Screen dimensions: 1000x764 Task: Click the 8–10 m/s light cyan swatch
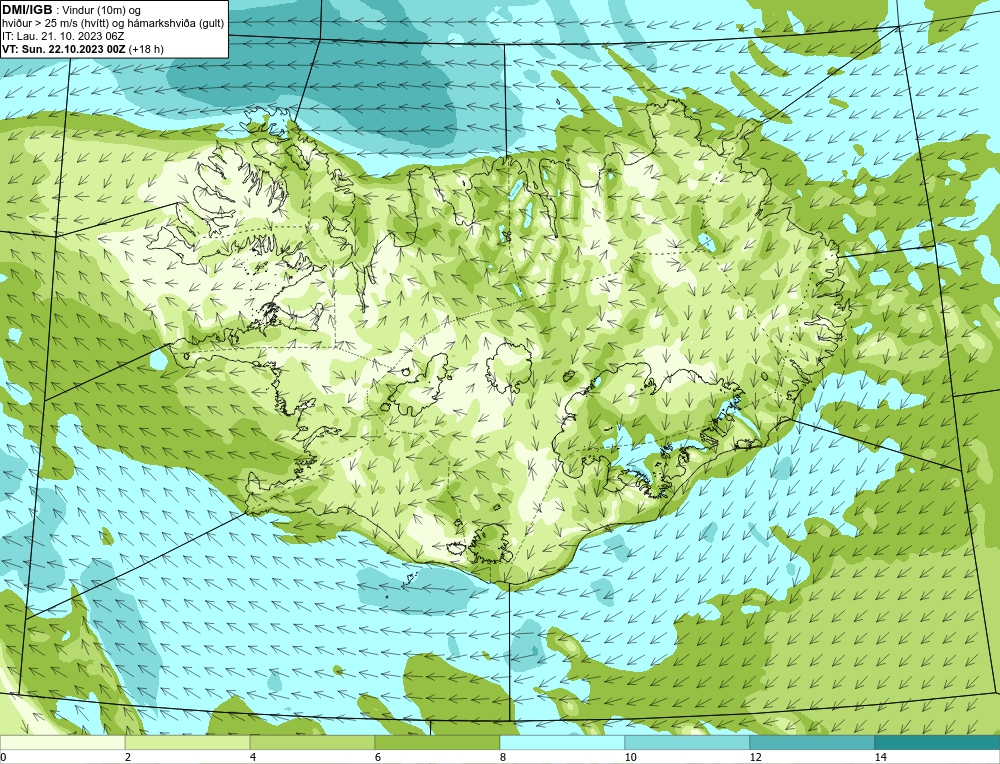click(x=562, y=743)
